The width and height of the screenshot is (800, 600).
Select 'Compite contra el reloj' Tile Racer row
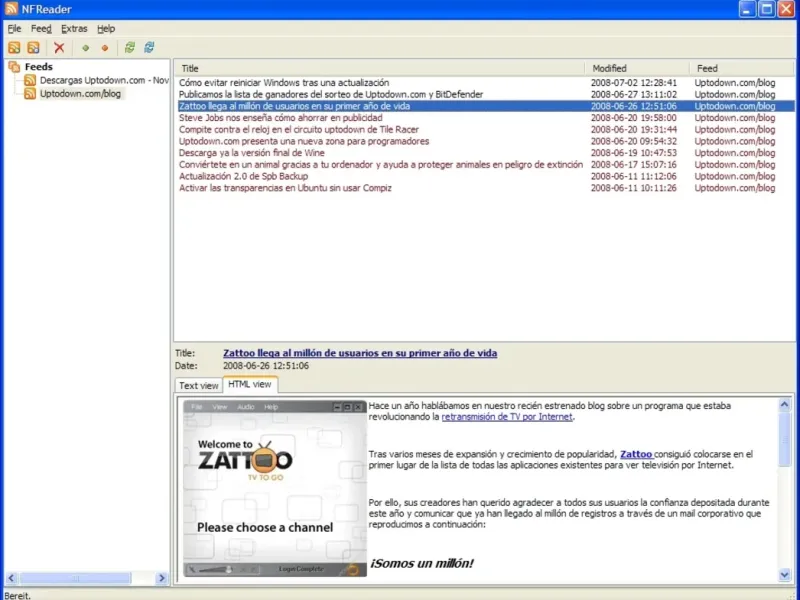[485, 130]
